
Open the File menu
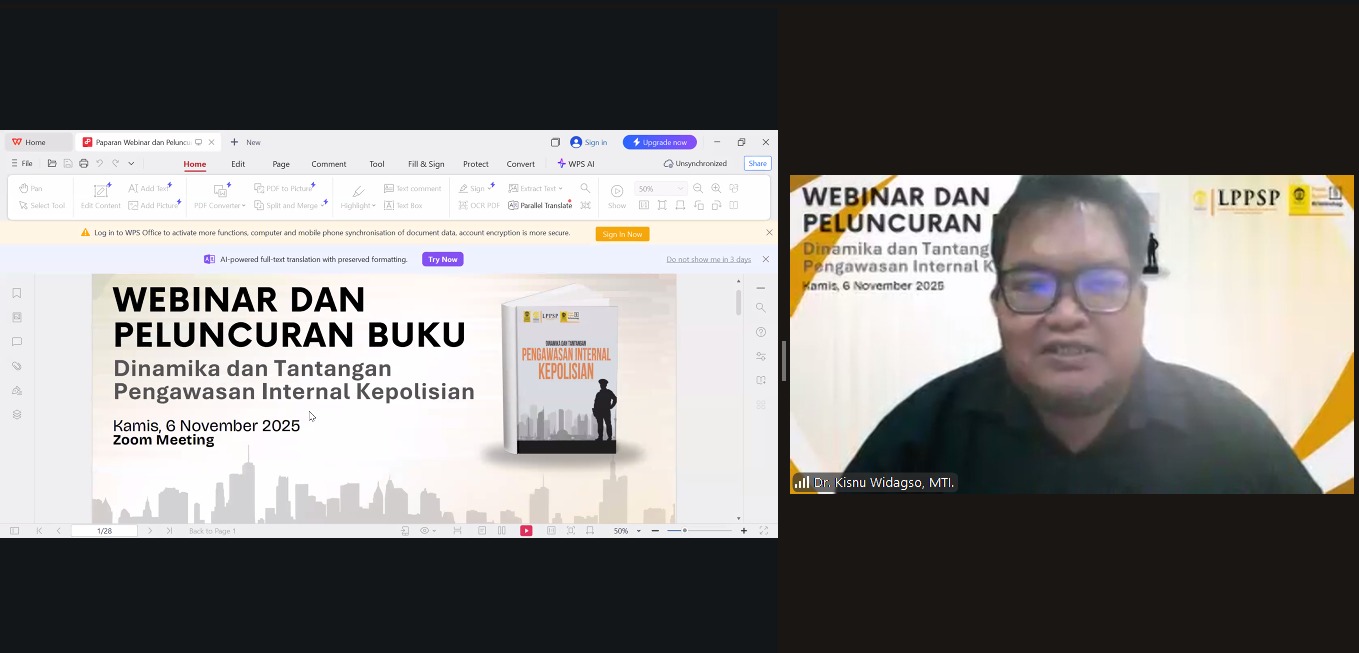(x=22, y=164)
